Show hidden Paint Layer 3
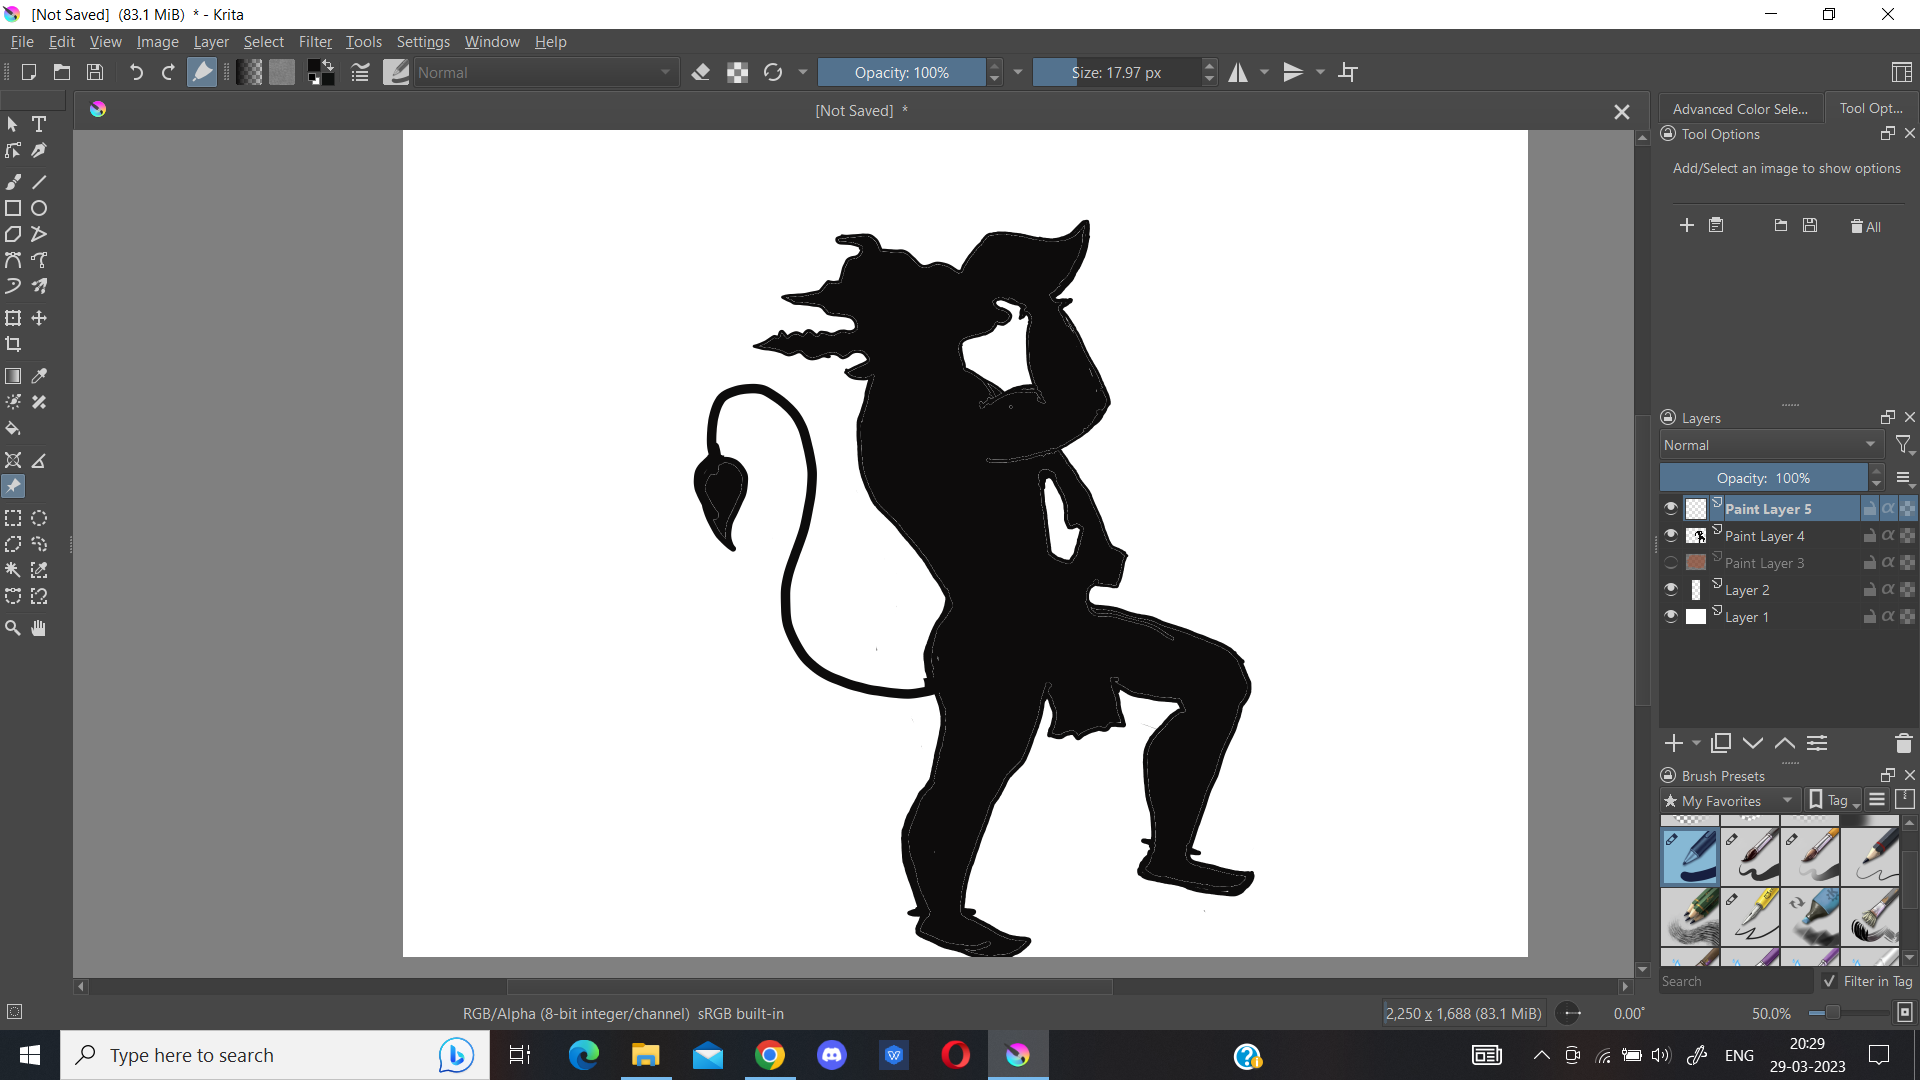Viewport: 1920px width, 1080px height. (x=1670, y=563)
